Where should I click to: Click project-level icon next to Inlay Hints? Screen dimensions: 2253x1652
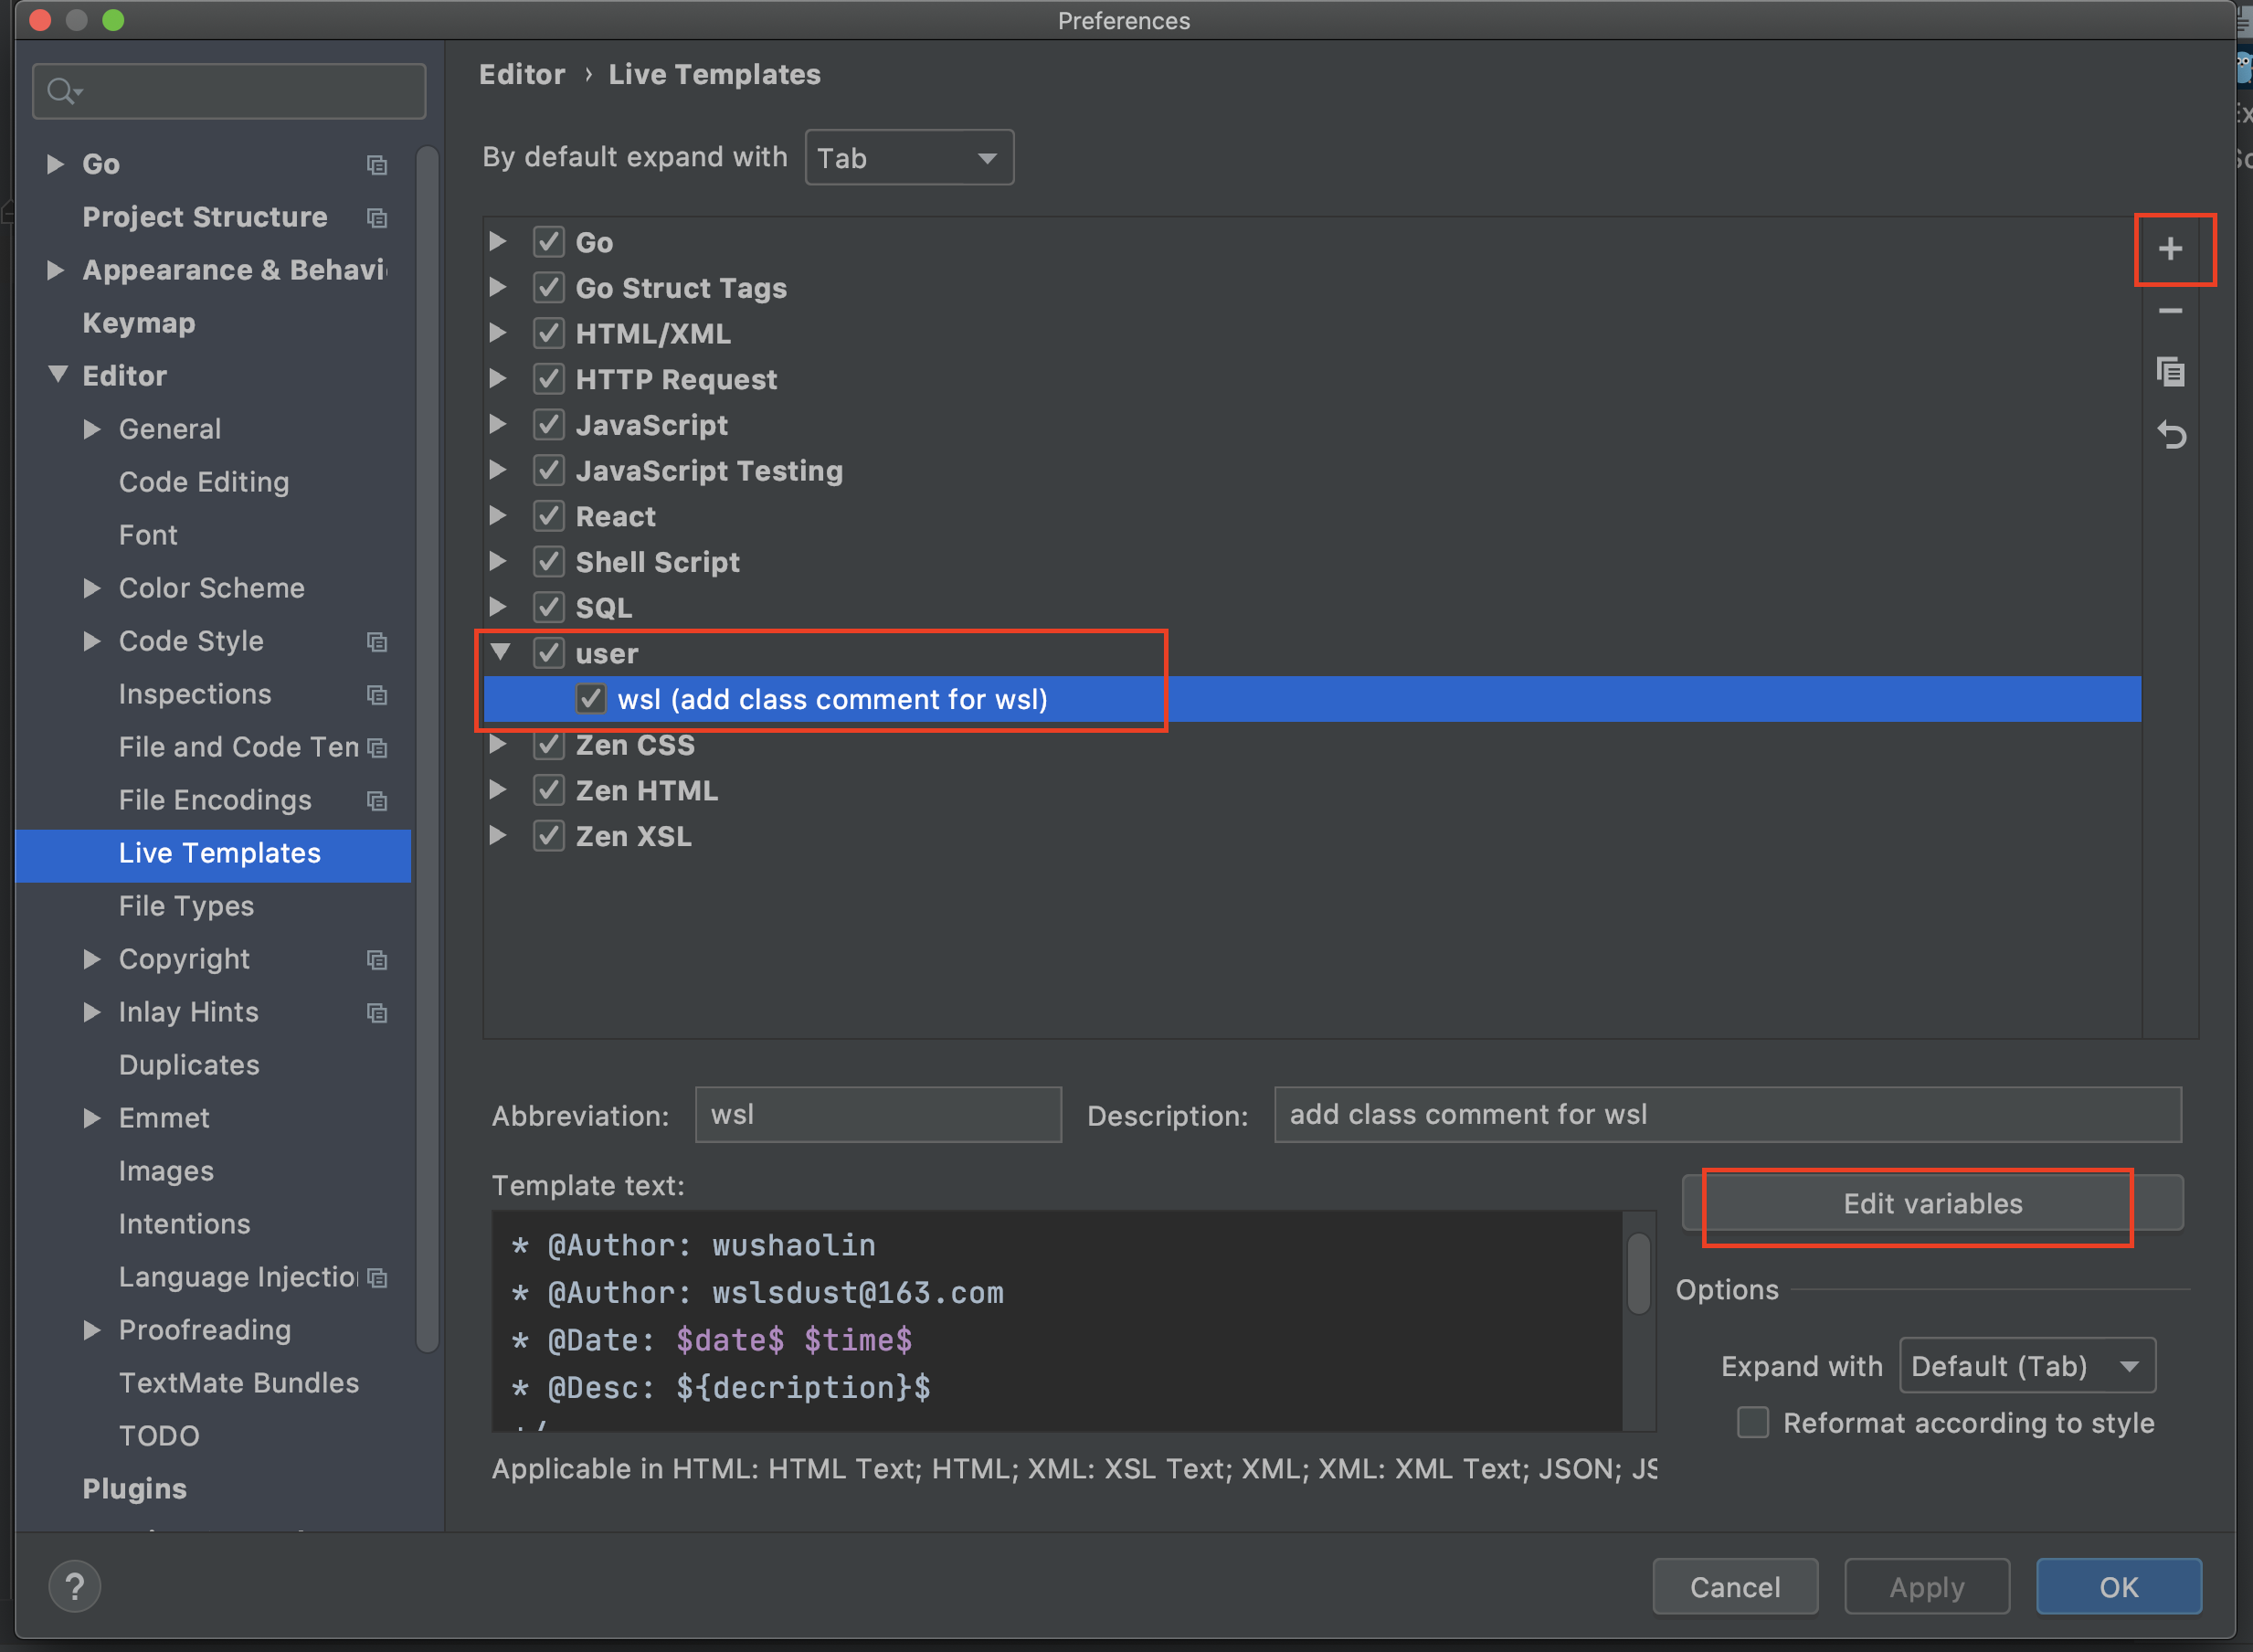coord(377,1012)
